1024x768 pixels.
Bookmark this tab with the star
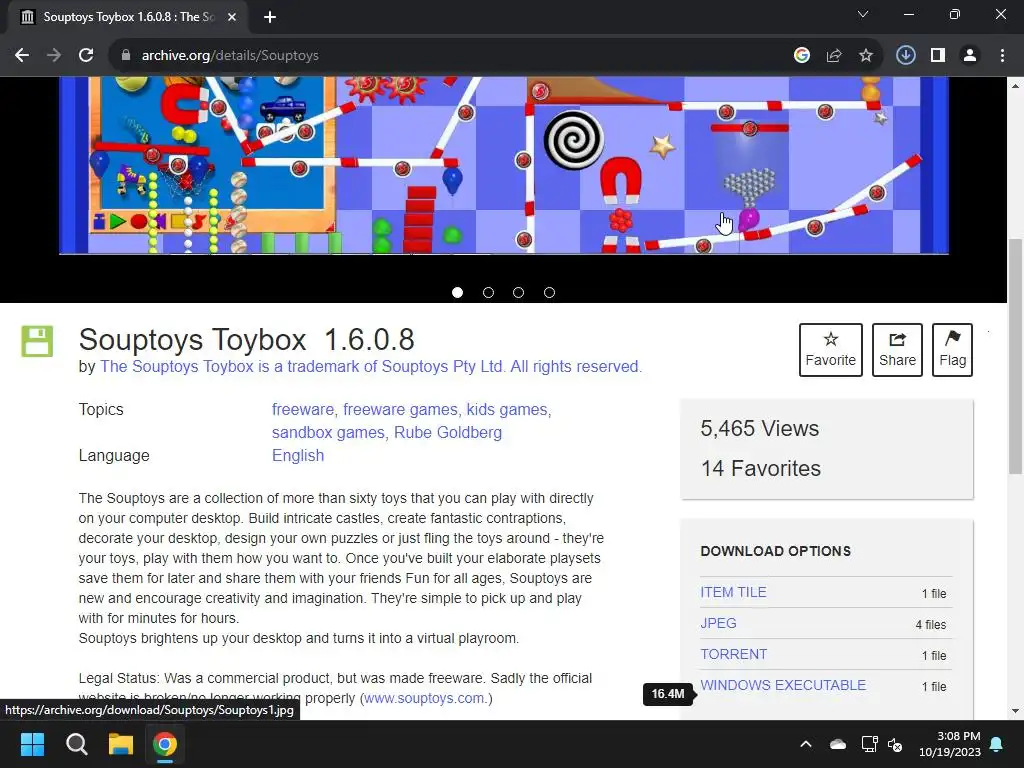[866, 56]
